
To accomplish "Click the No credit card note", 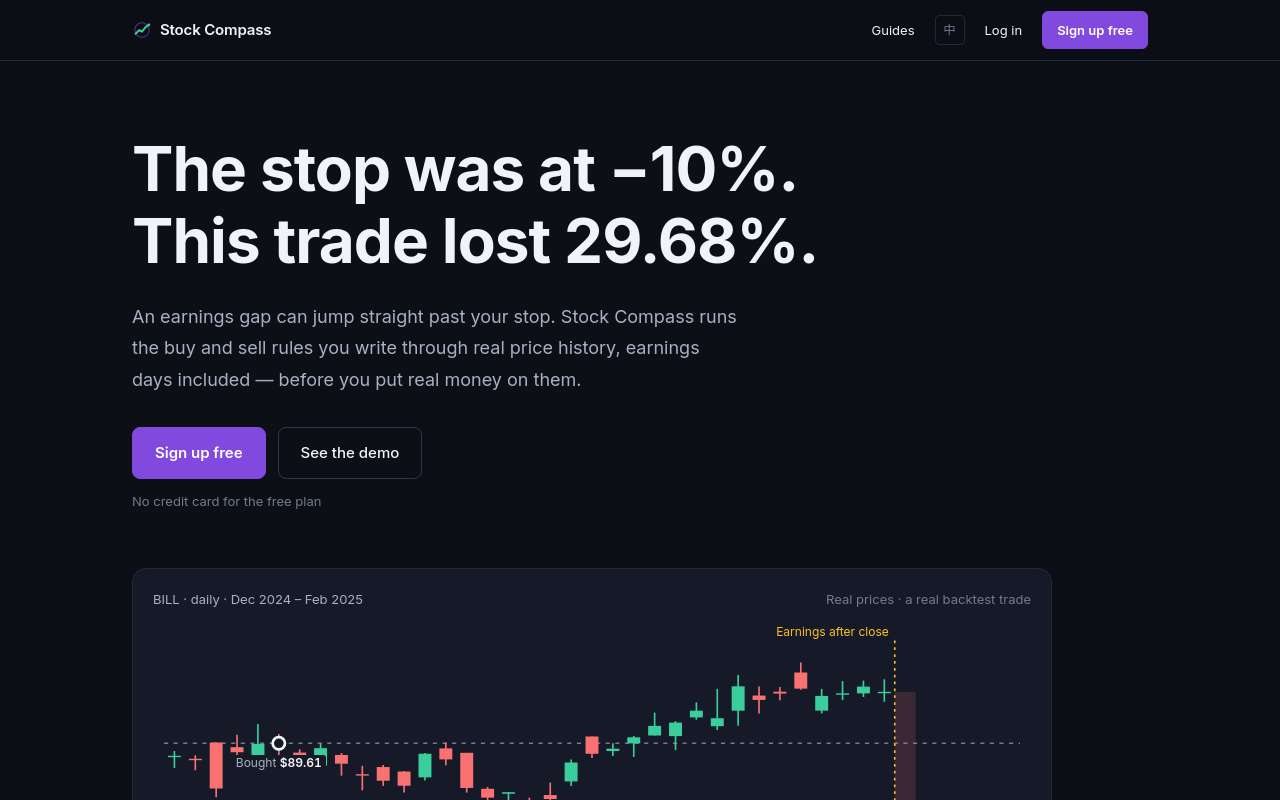I will (227, 502).
